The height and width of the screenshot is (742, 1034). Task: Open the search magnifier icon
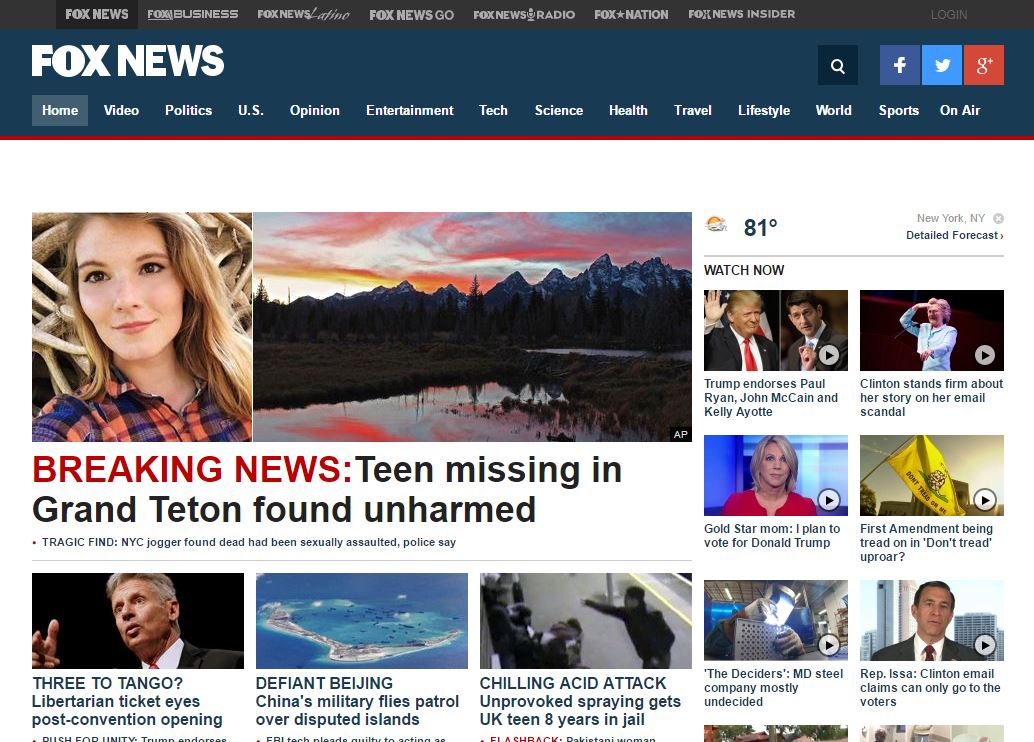click(x=837, y=65)
